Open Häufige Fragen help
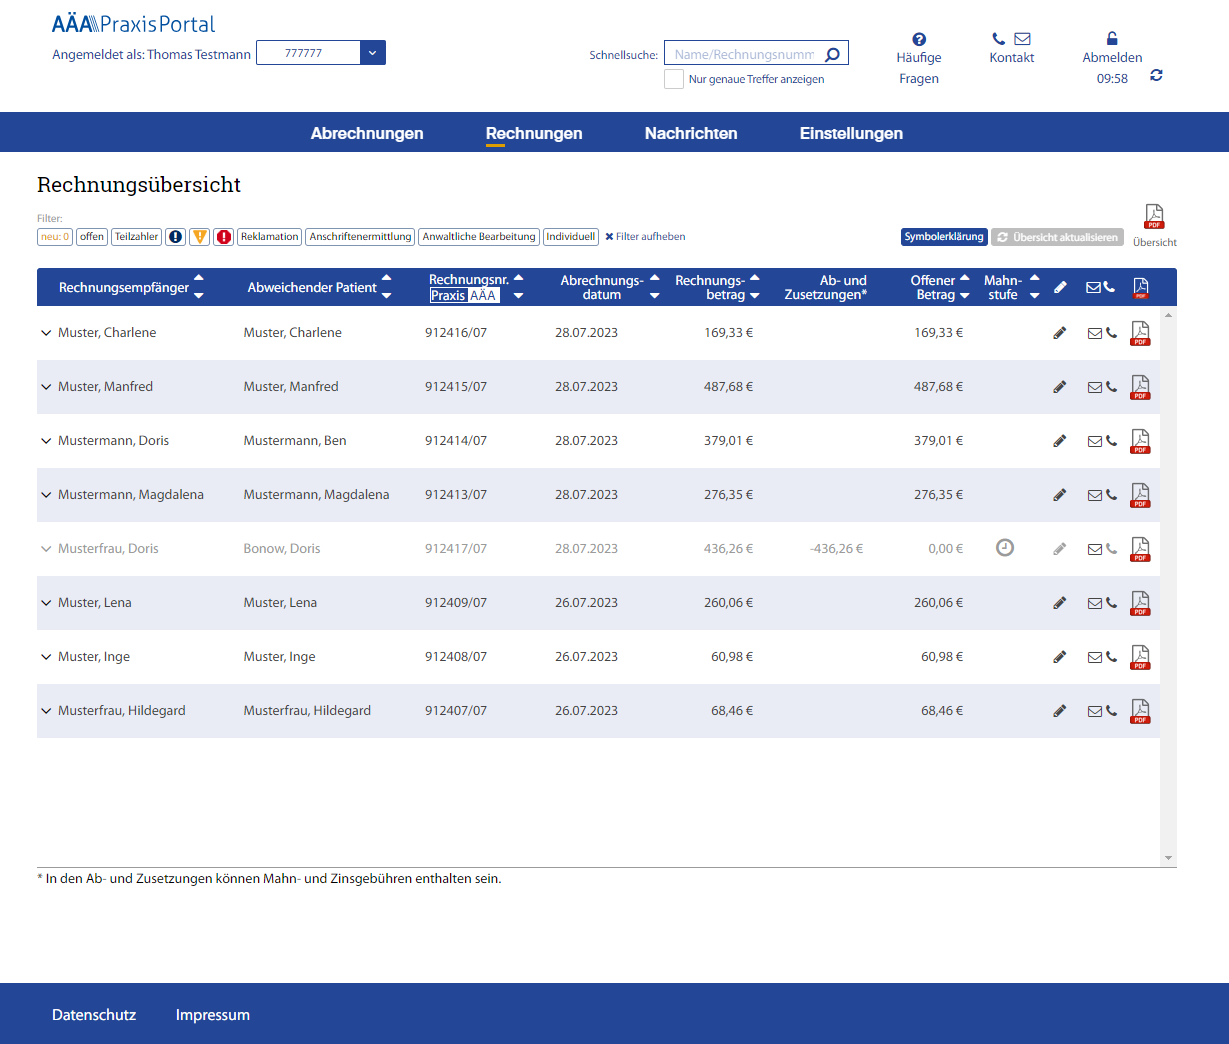This screenshot has height=1044, width=1229. pyautogui.click(x=918, y=58)
